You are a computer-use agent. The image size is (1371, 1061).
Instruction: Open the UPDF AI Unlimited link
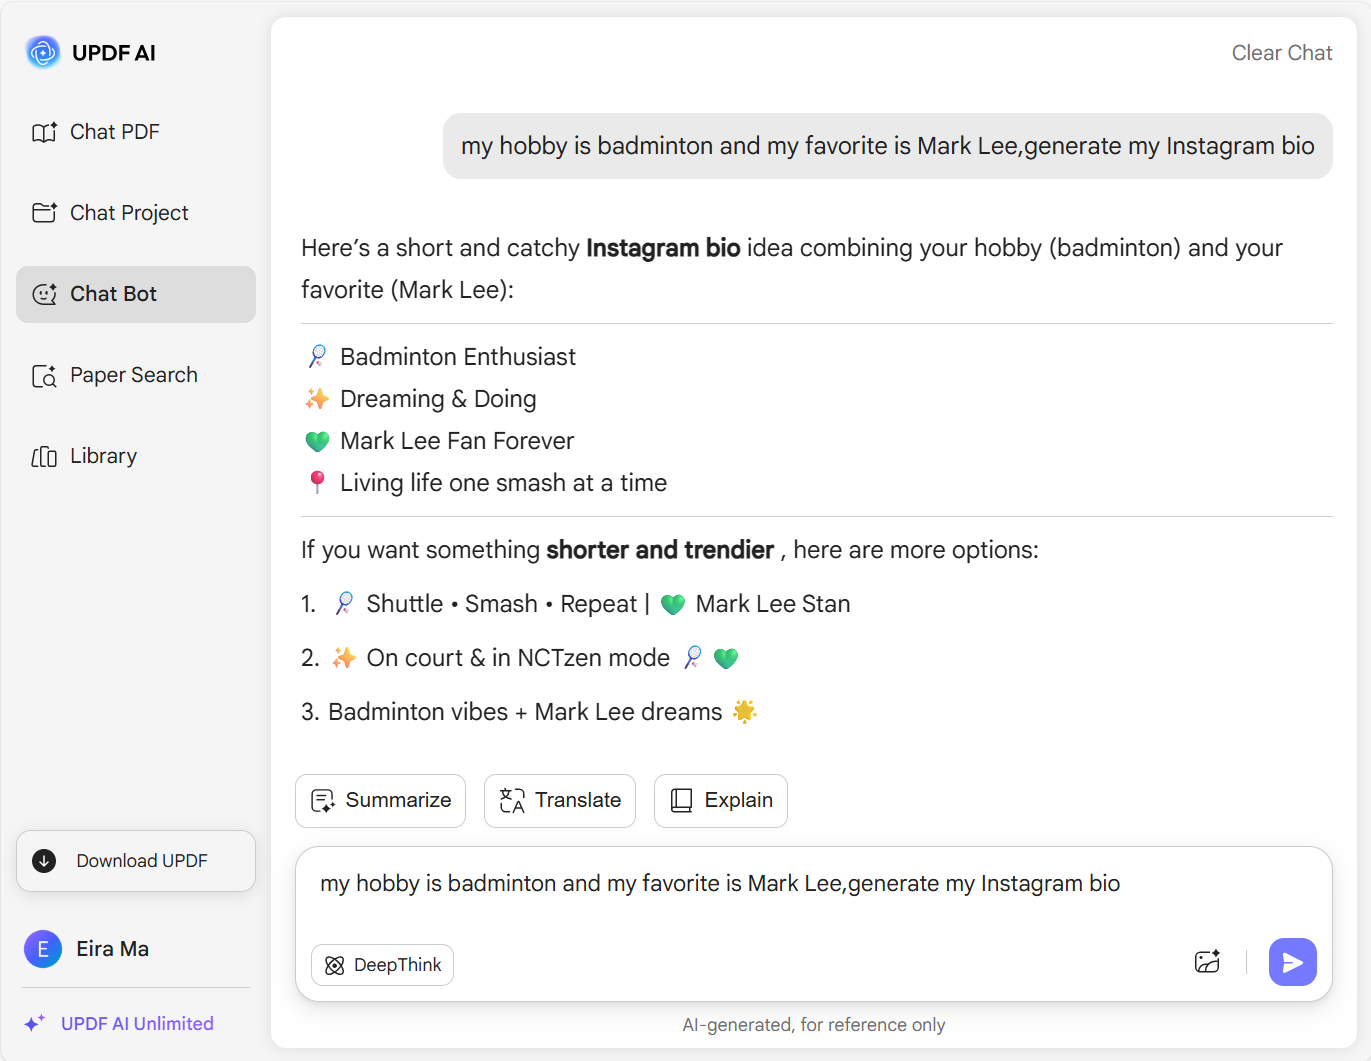137,1023
